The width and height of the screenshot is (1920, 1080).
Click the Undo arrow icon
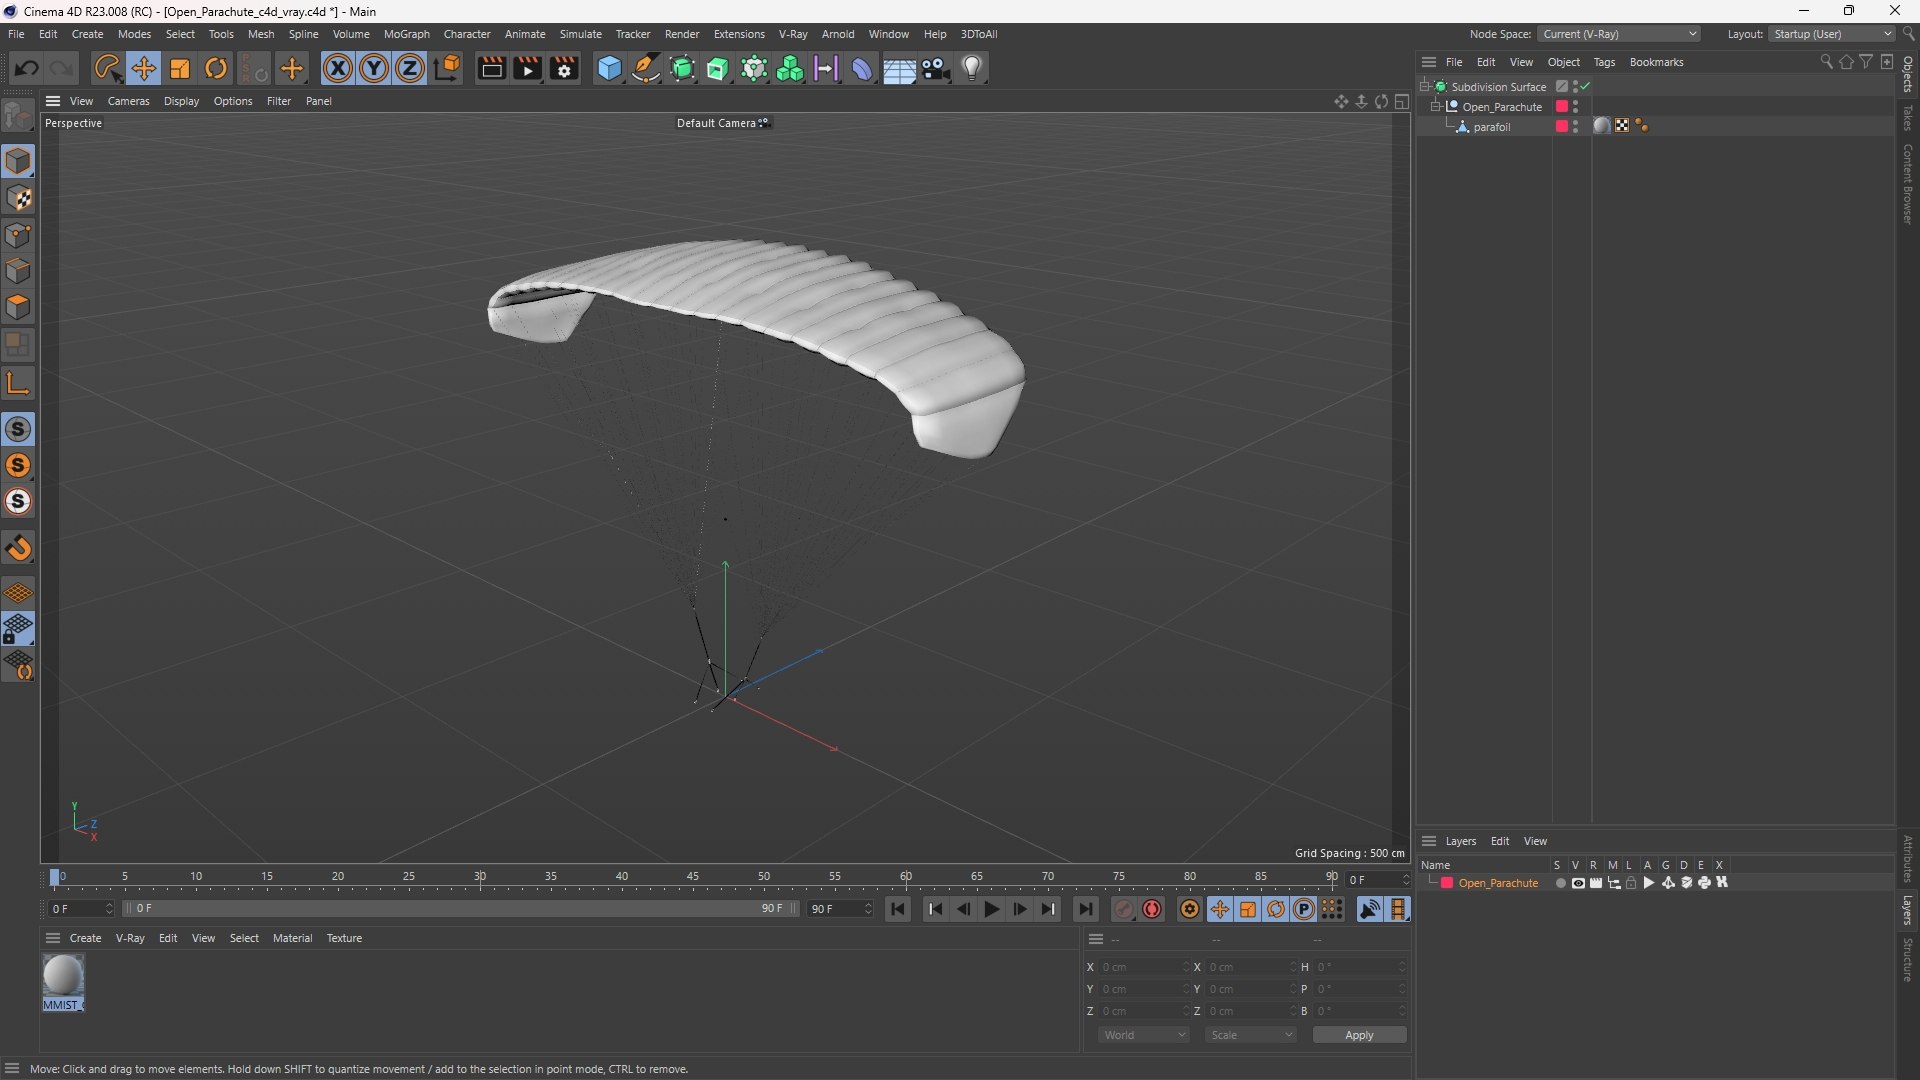pos(27,68)
